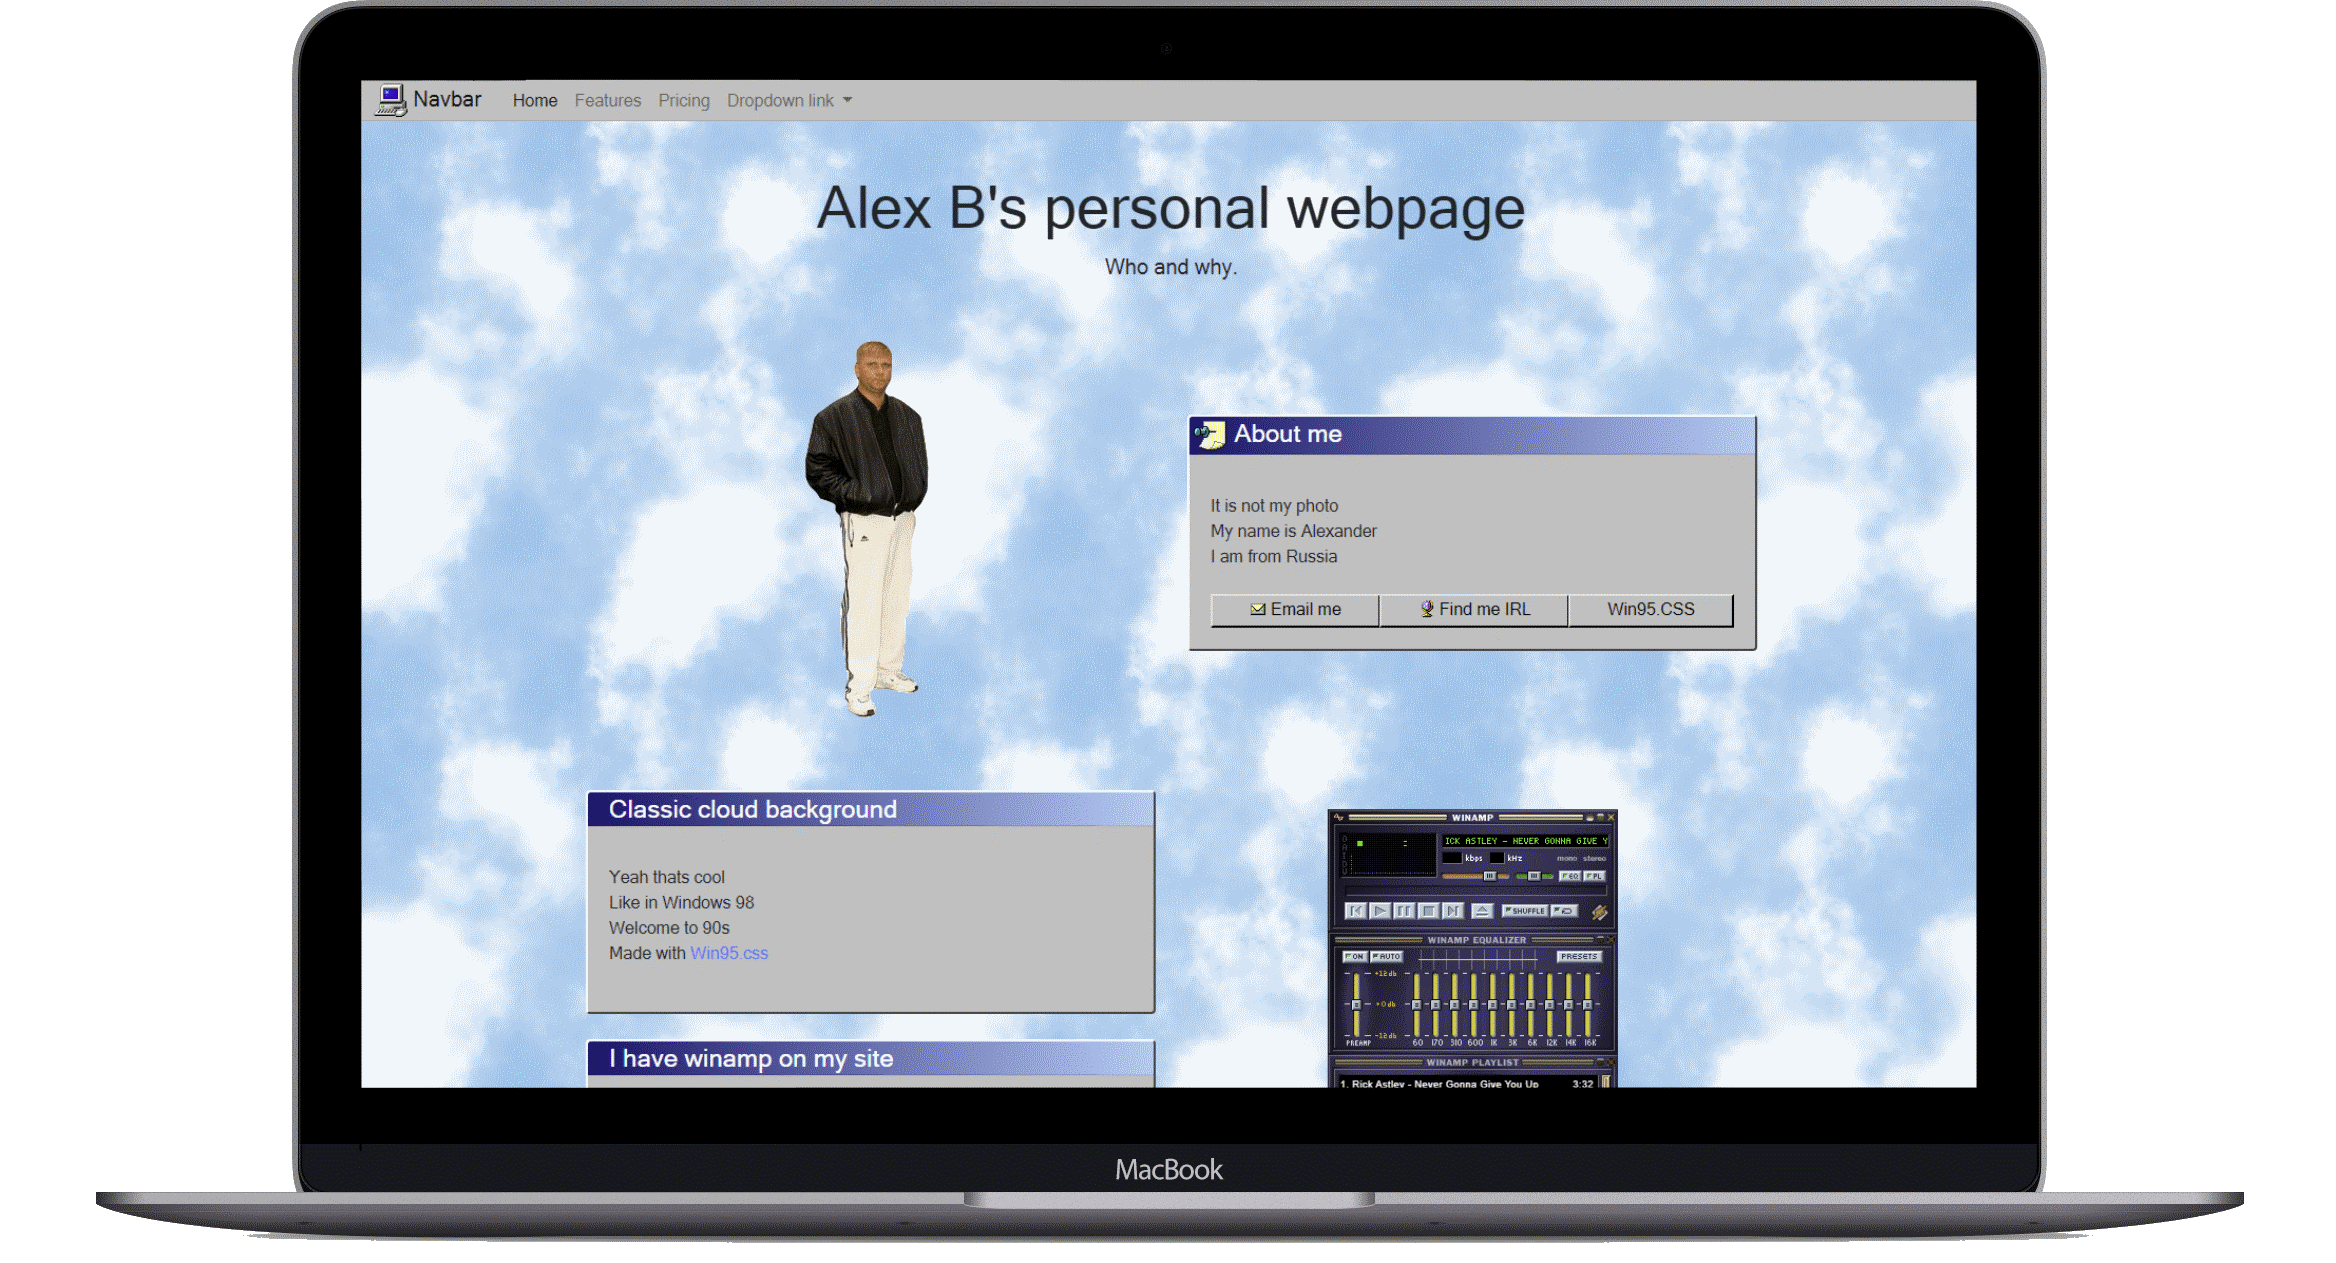Toggle the equalizer ON button
This screenshot has width=2336, height=1263.
1355,956
